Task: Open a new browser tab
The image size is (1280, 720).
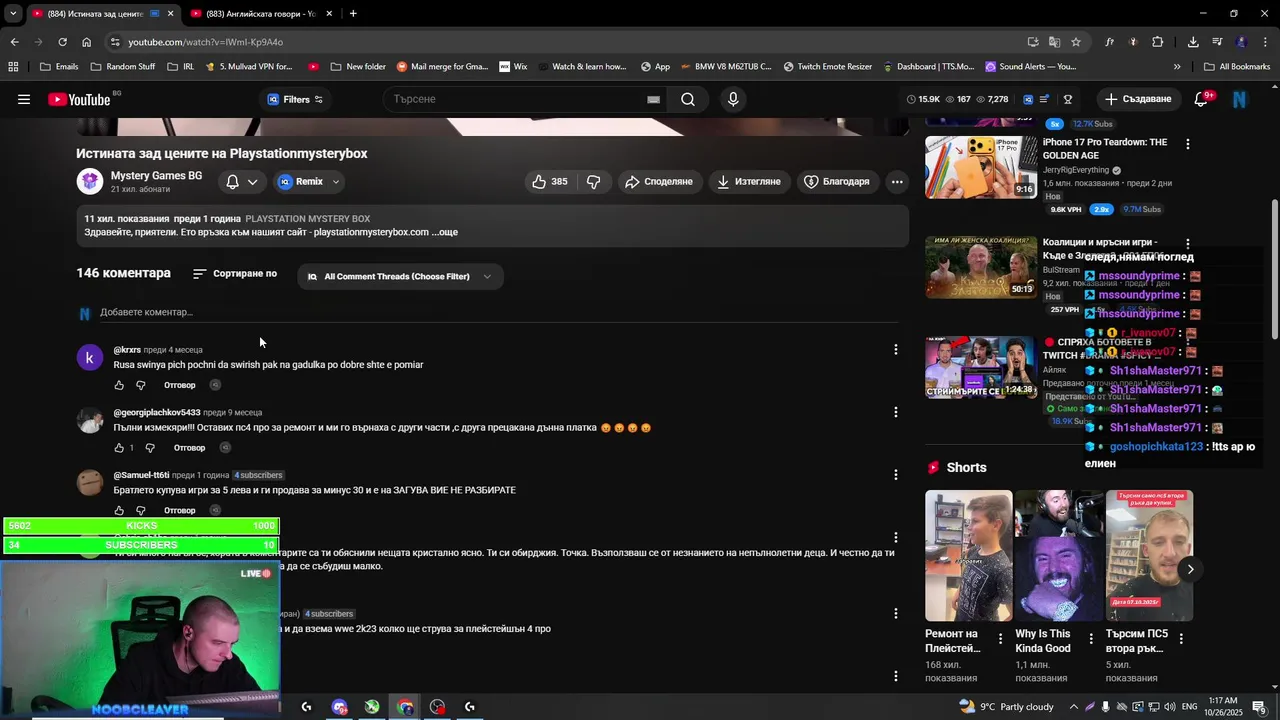Action: coord(353,14)
